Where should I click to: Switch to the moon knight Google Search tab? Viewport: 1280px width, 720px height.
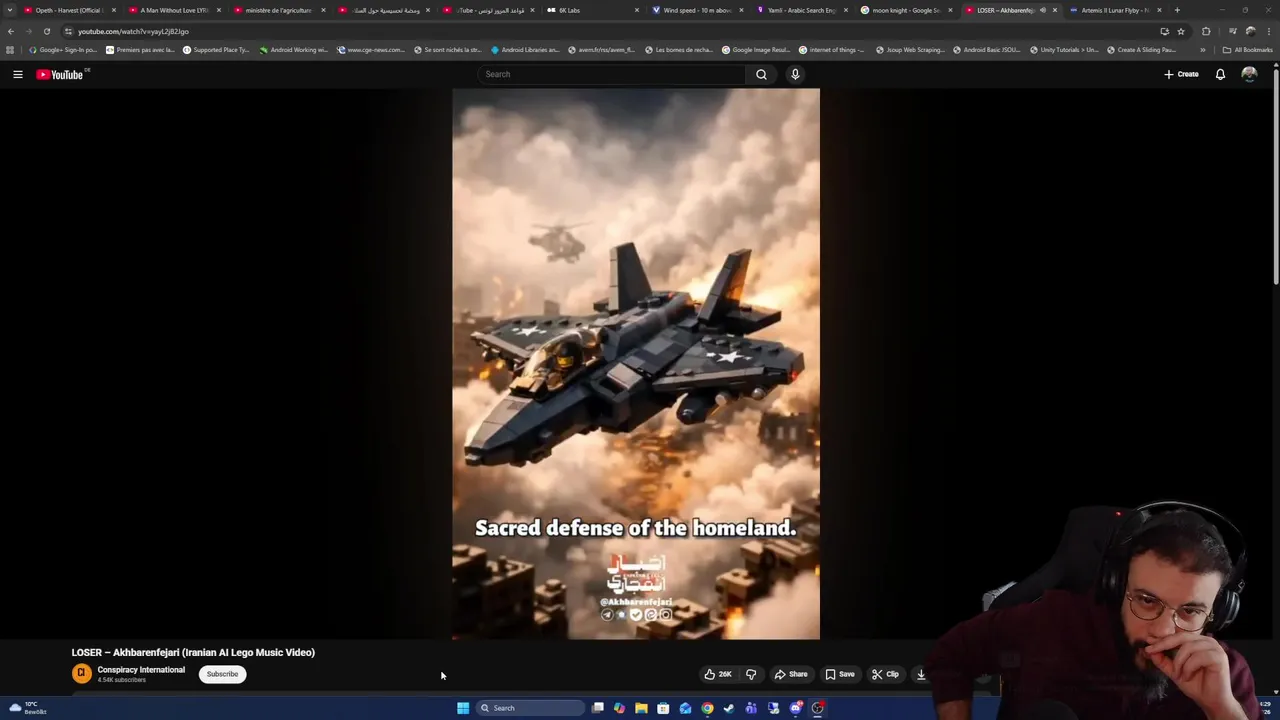pos(907,10)
